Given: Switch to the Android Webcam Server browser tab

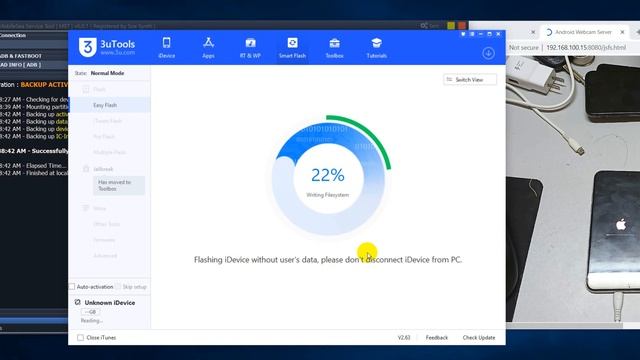Looking at the screenshot, I should point(583,32).
